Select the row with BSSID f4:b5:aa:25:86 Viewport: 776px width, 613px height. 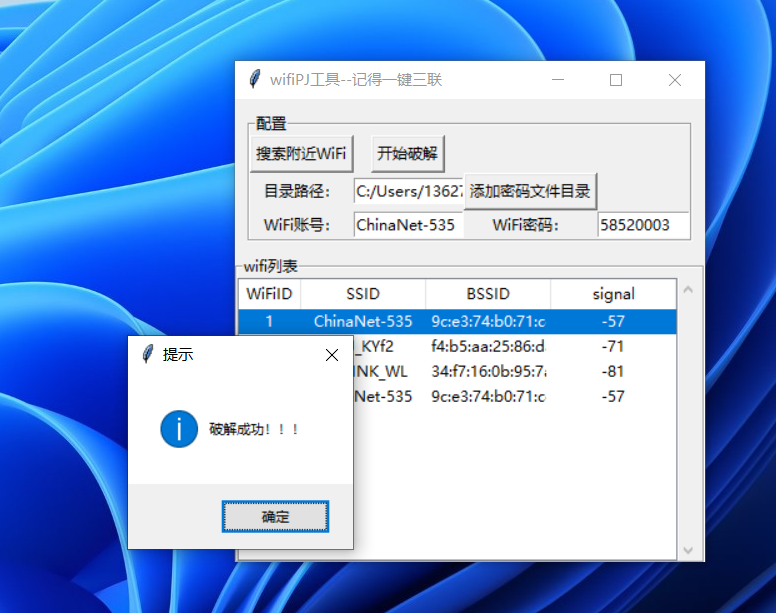pos(515,346)
